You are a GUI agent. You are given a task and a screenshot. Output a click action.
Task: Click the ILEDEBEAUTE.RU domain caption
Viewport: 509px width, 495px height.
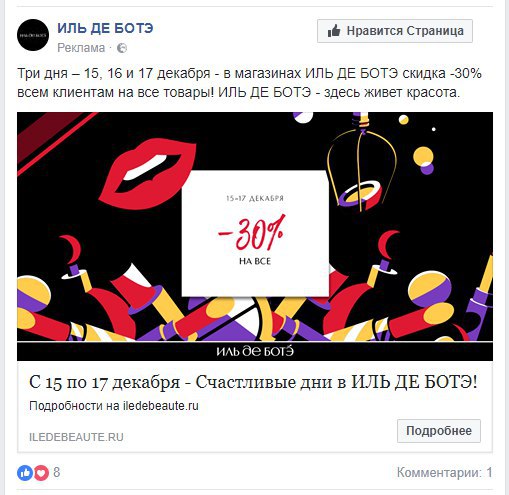[76, 437]
